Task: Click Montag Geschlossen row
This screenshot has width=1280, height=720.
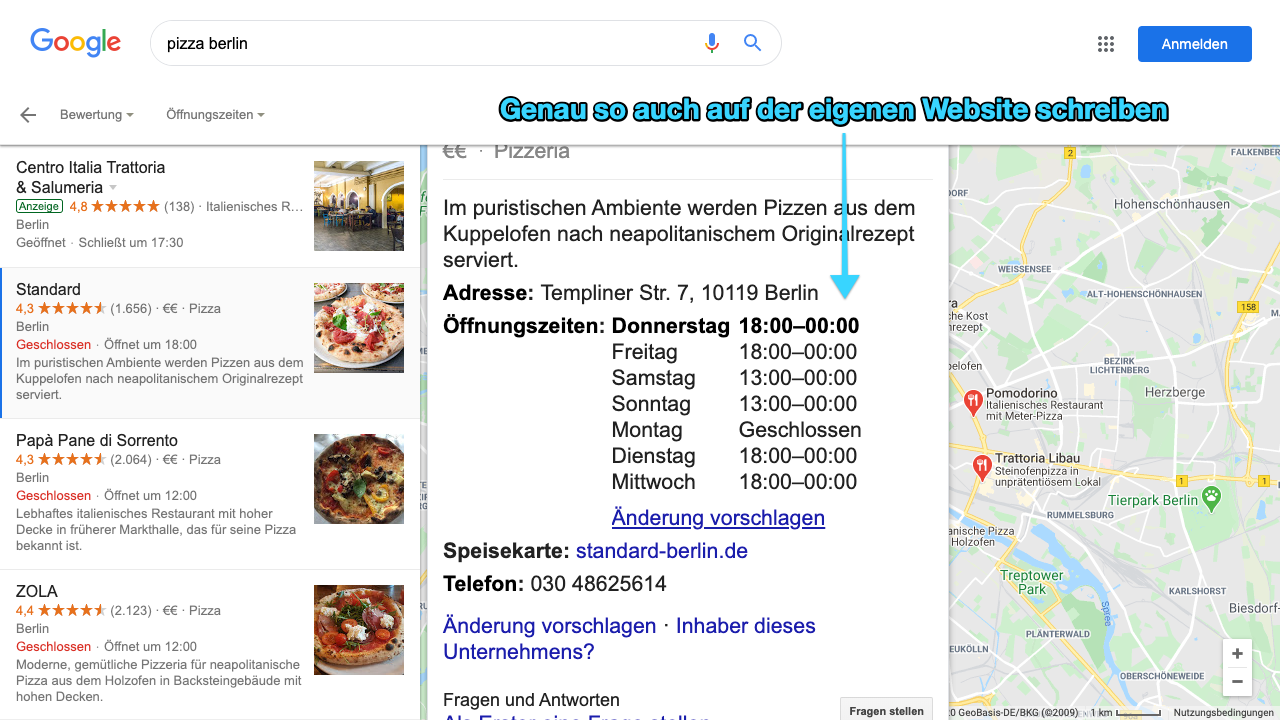Action: point(736,430)
